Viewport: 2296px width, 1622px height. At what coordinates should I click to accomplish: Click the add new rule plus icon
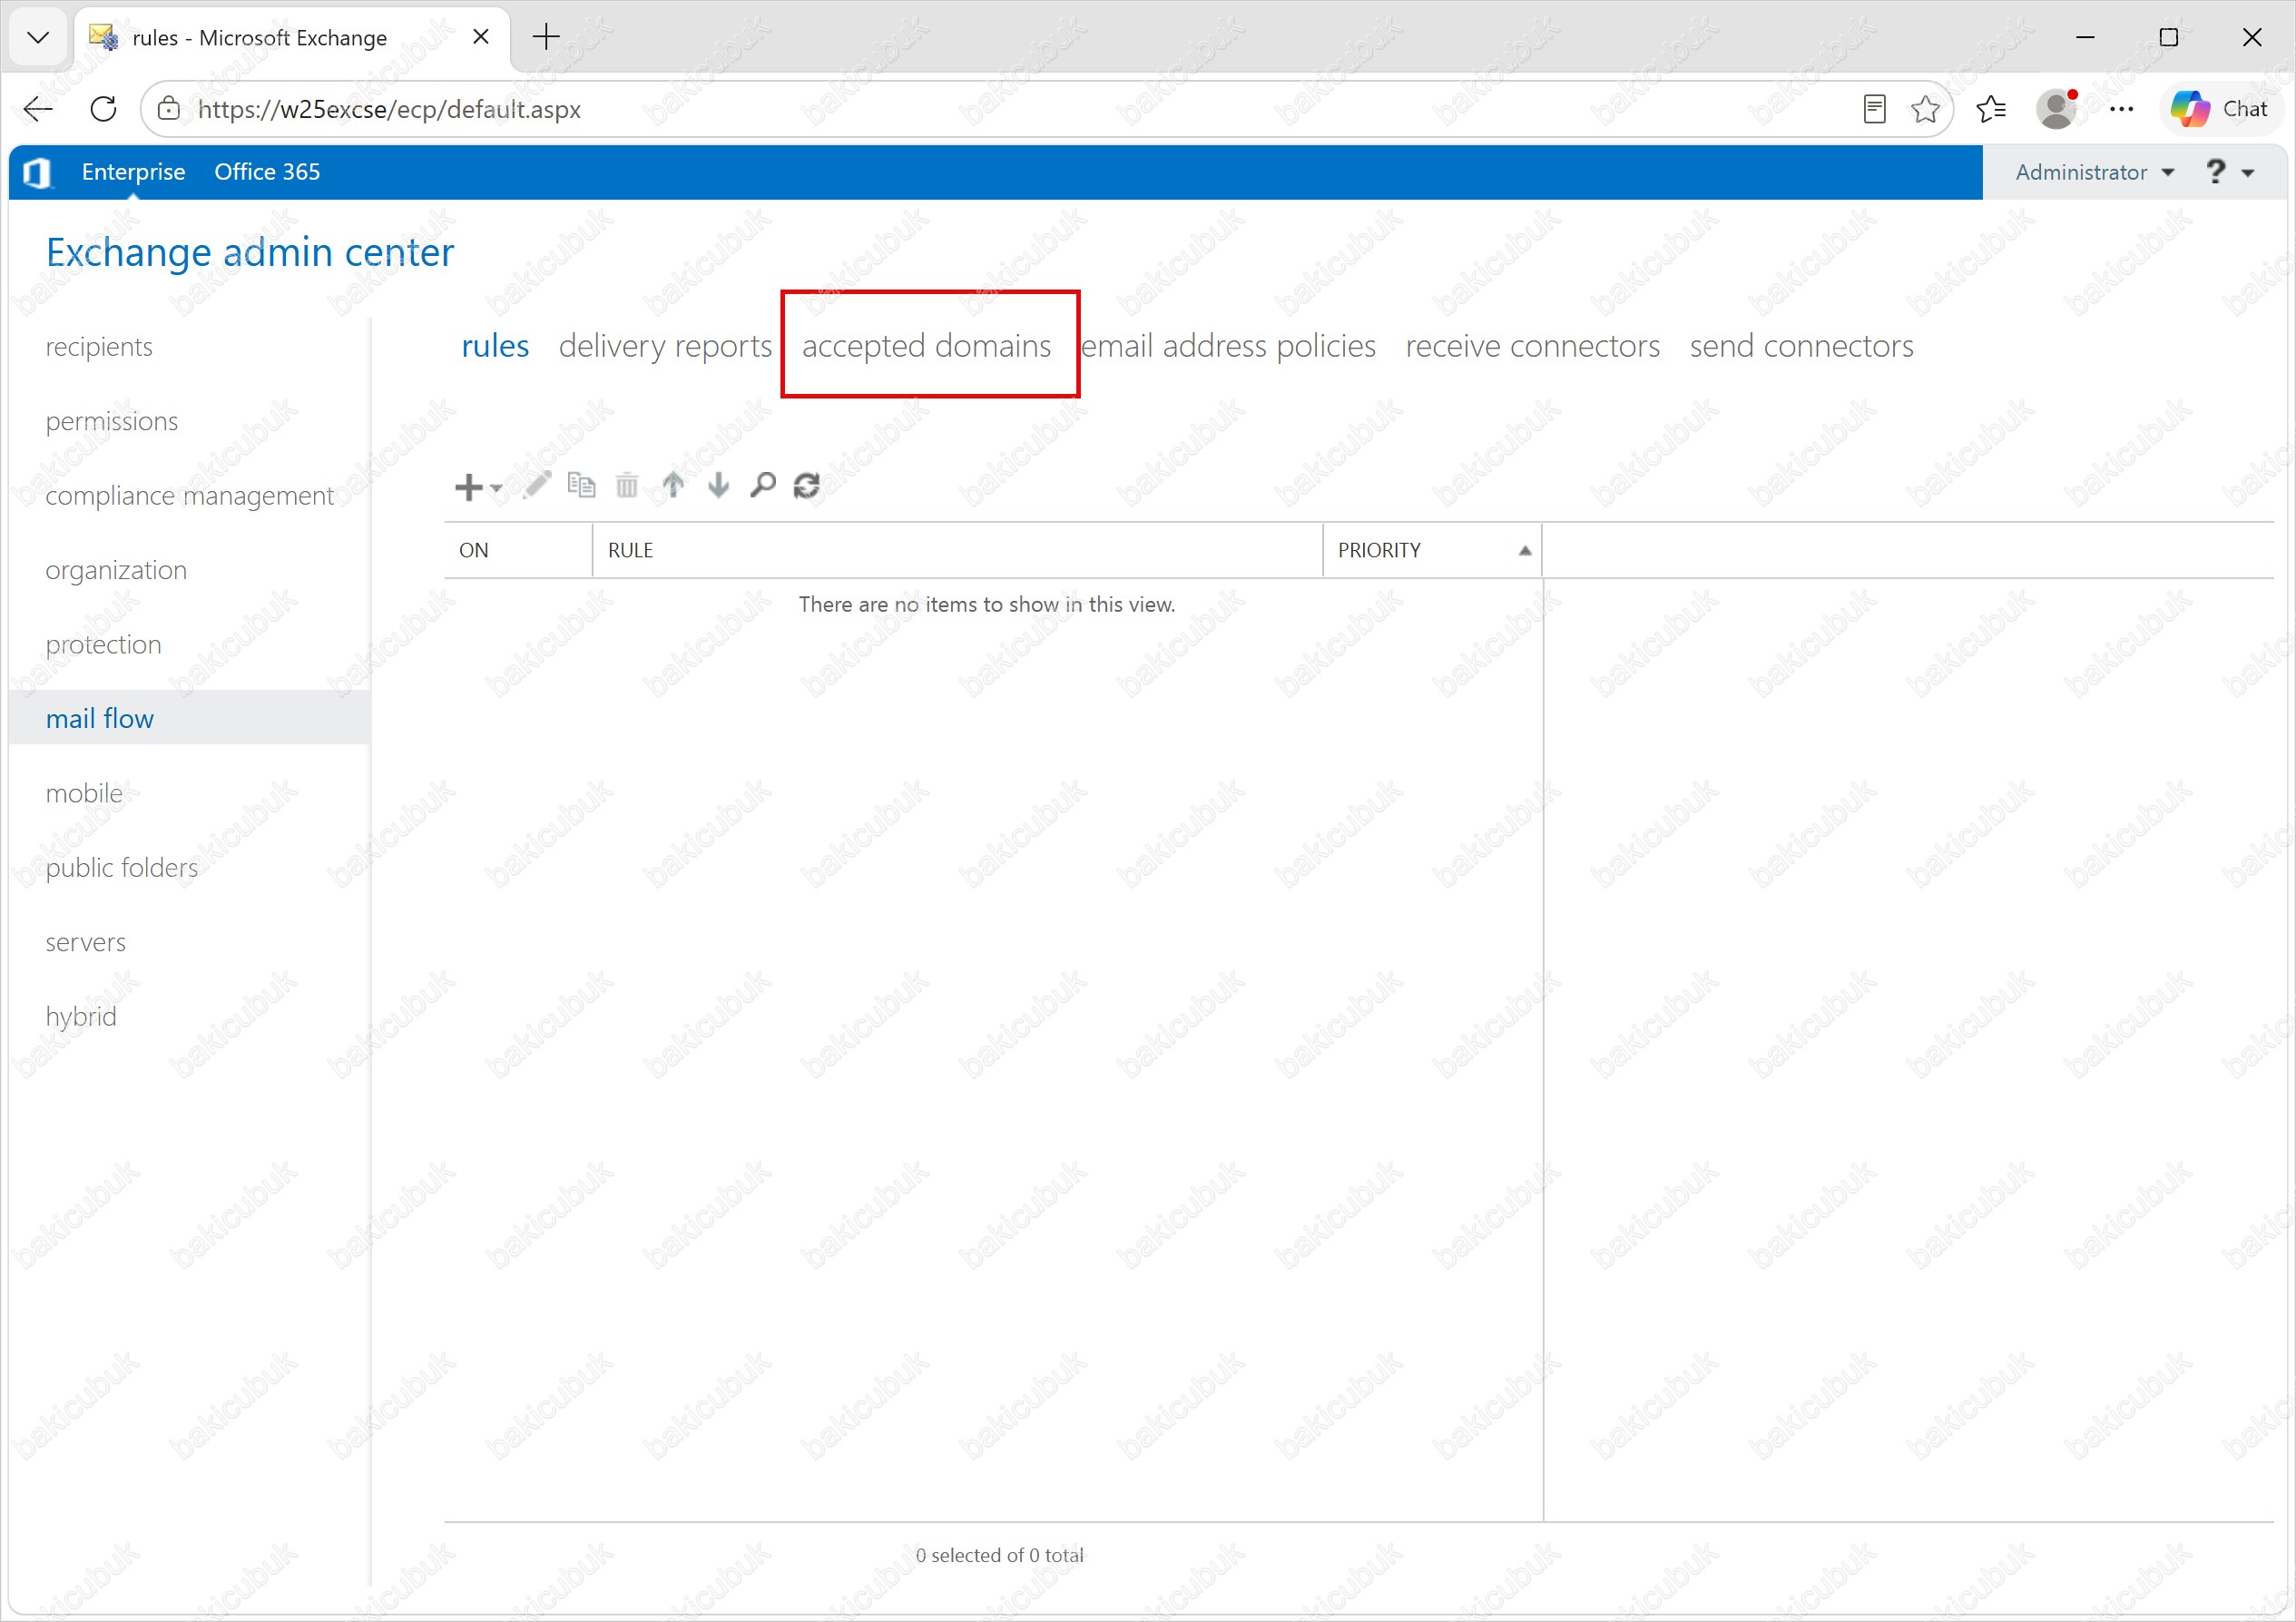pyautogui.click(x=468, y=487)
